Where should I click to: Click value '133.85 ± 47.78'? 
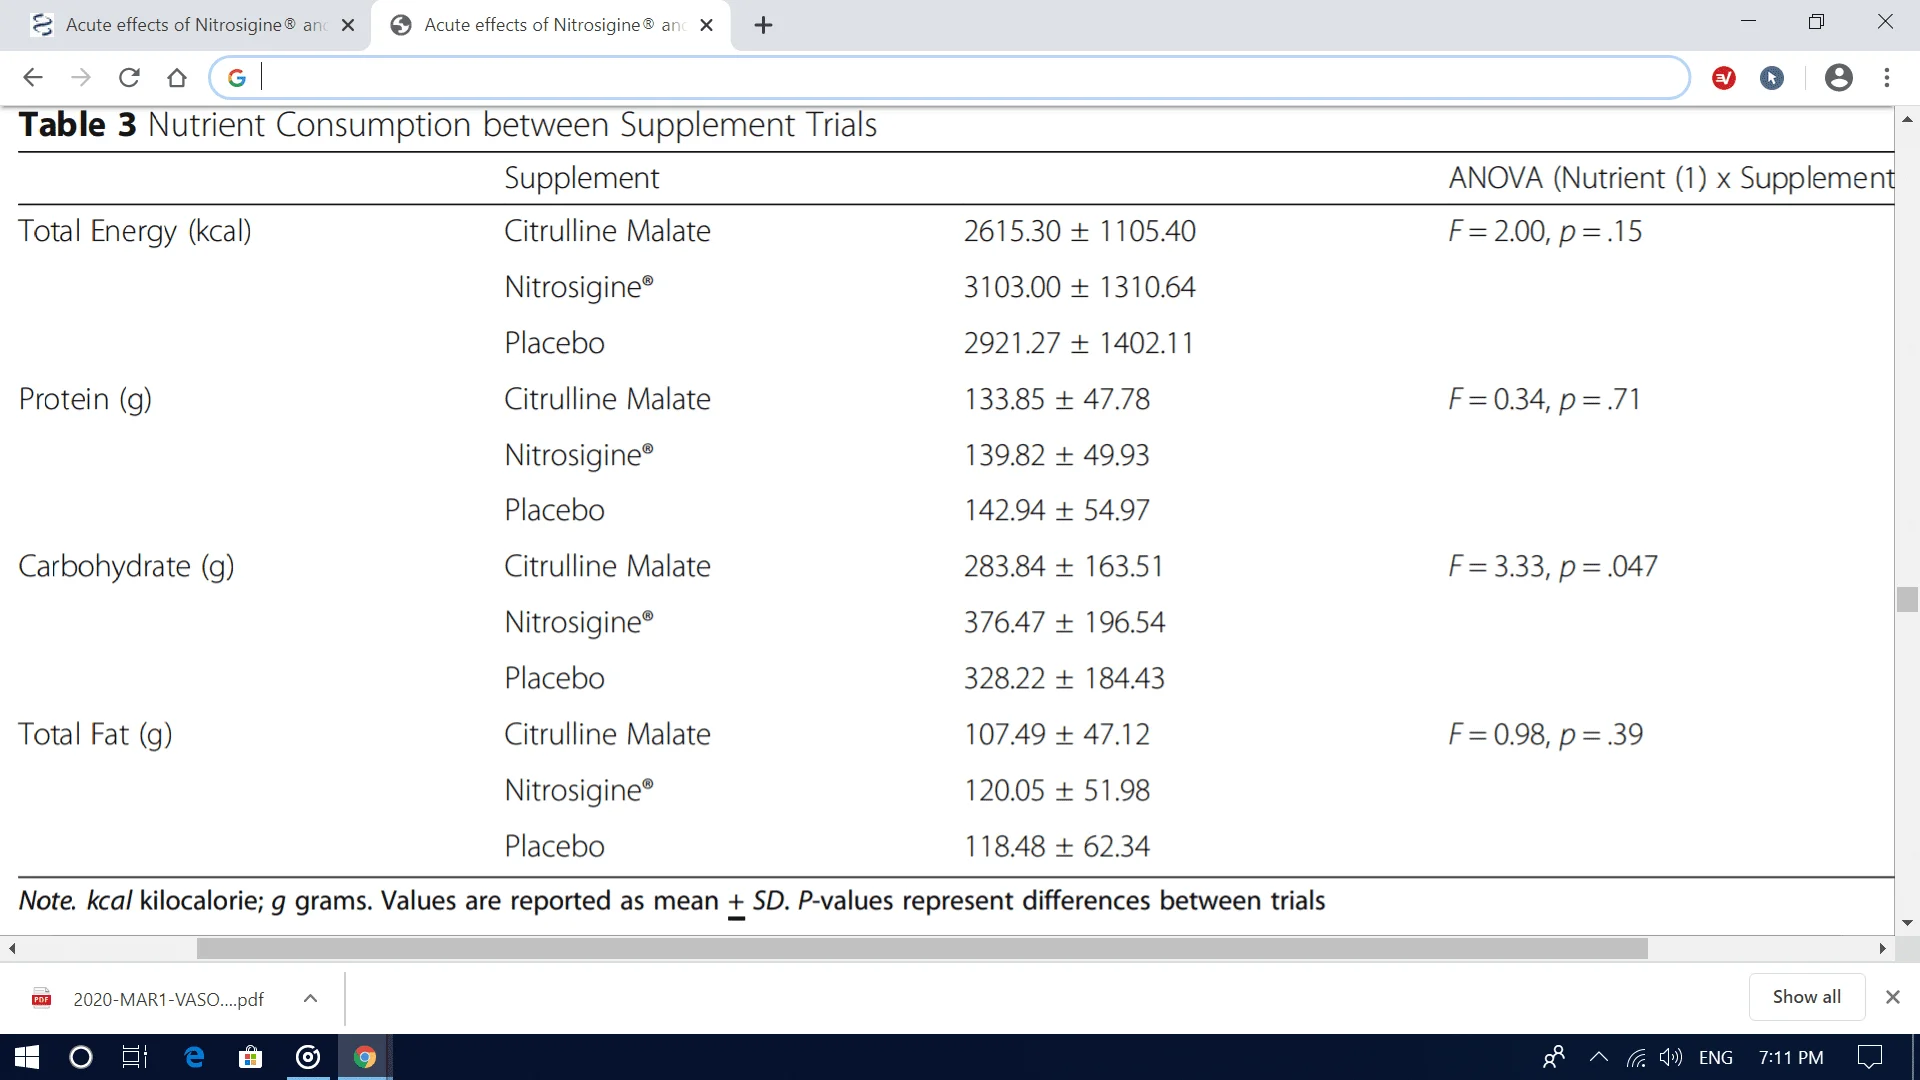1057,399
